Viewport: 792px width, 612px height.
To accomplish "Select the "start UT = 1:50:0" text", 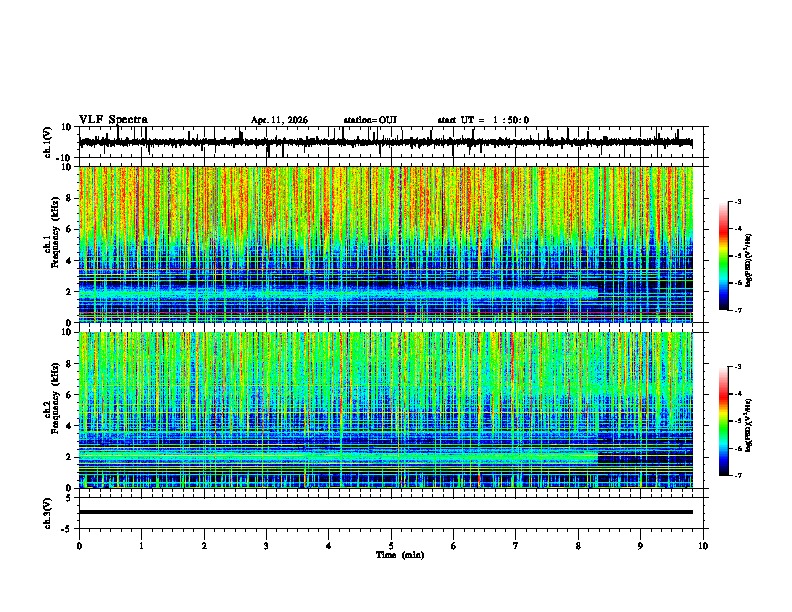I will click(483, 120).
